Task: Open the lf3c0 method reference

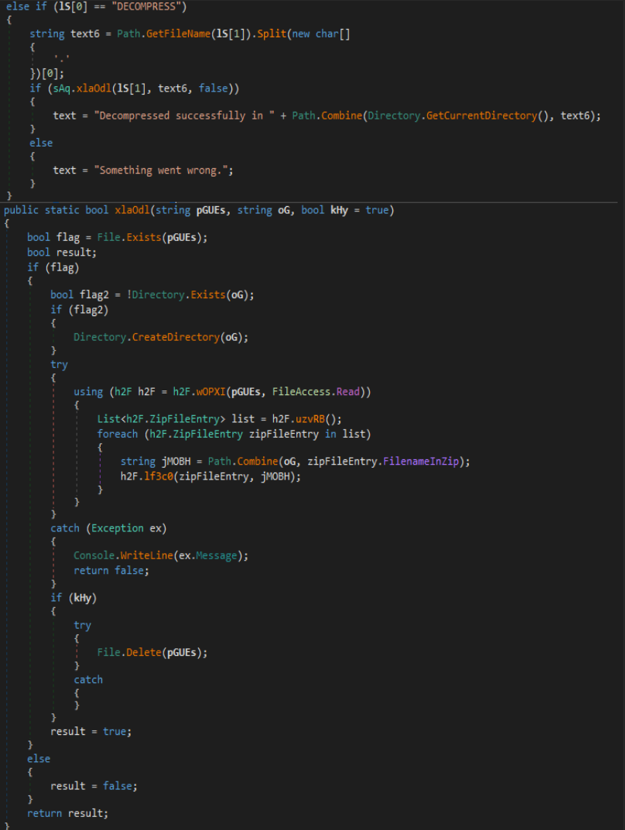Action: point(158,475)
